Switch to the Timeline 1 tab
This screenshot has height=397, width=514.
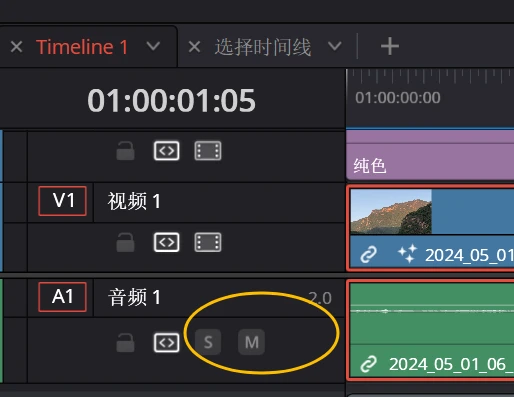coord(82,47)
